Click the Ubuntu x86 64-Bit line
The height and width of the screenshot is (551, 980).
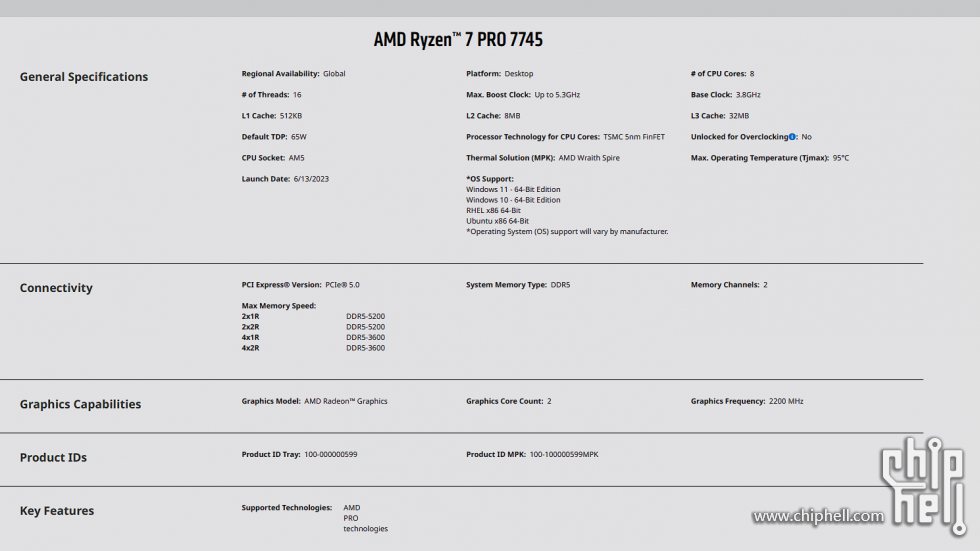pyautogui.click(x=498, y=221)
